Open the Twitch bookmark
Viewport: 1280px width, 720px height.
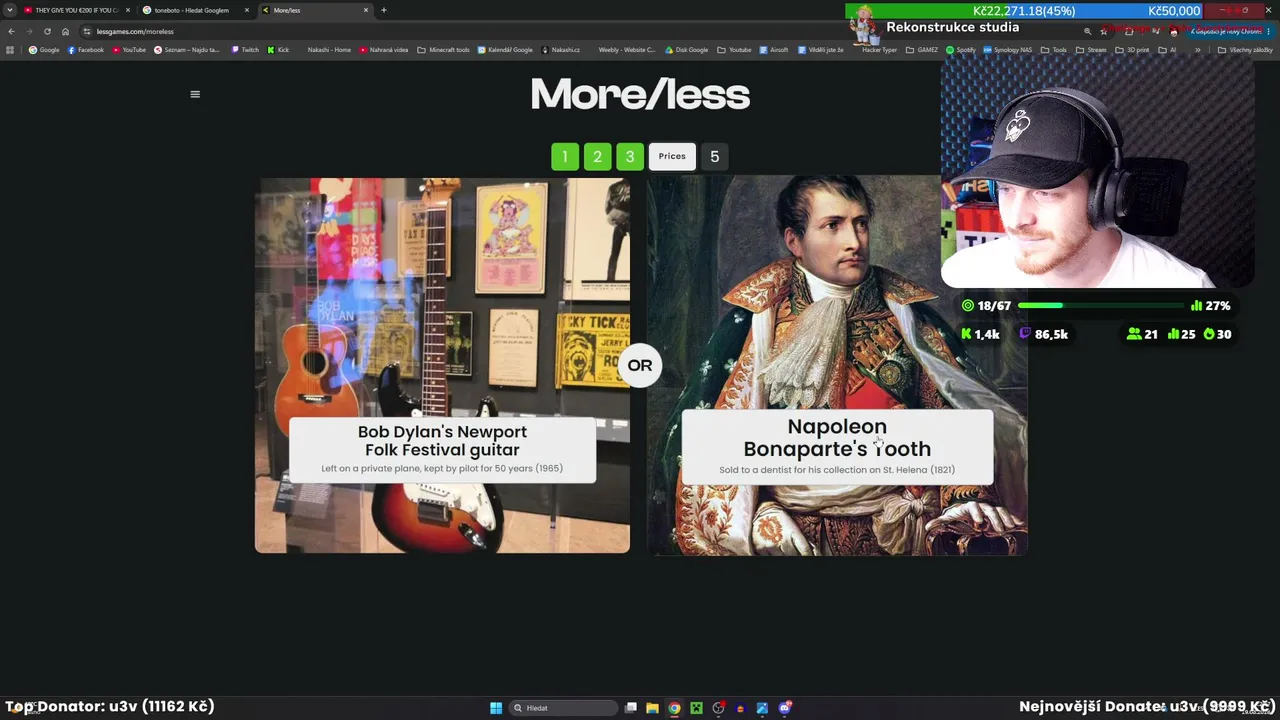click(245, 50)
